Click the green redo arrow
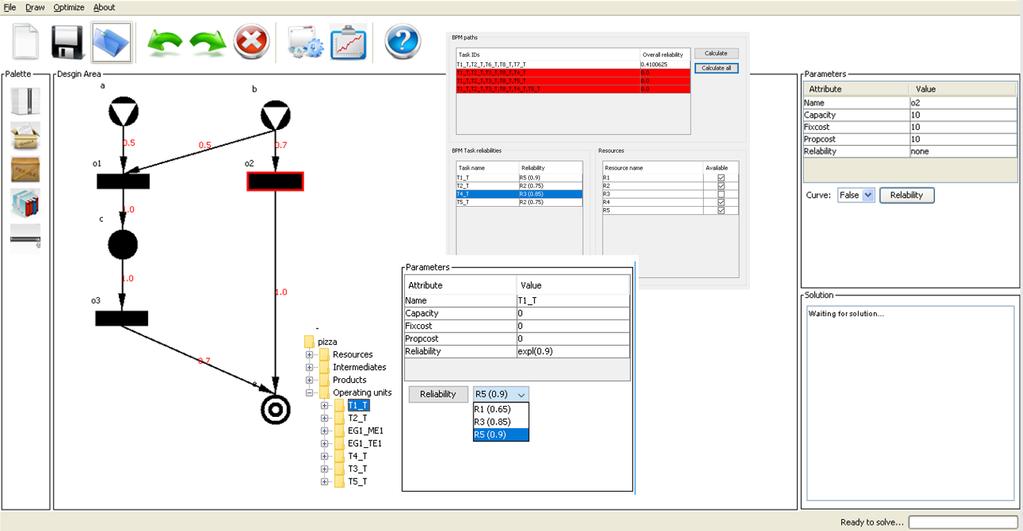Image resolution: width=1023 pixels, height=531 pixels. [x=207, y=43]
